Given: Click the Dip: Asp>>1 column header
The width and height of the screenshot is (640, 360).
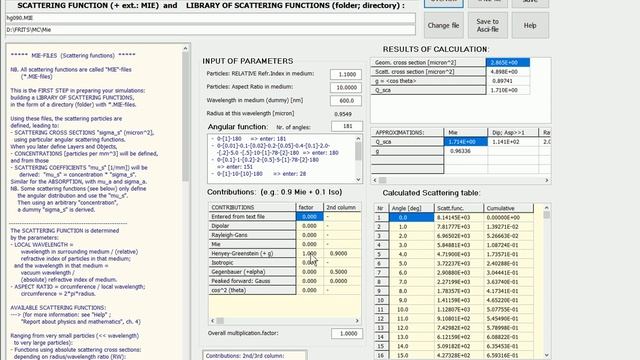Looking at the screenshot, I should 513,133.
